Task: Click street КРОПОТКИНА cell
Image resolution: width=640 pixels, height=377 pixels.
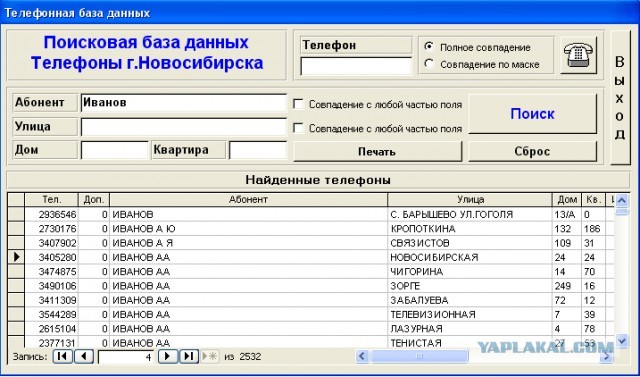Action: [470, 228]
